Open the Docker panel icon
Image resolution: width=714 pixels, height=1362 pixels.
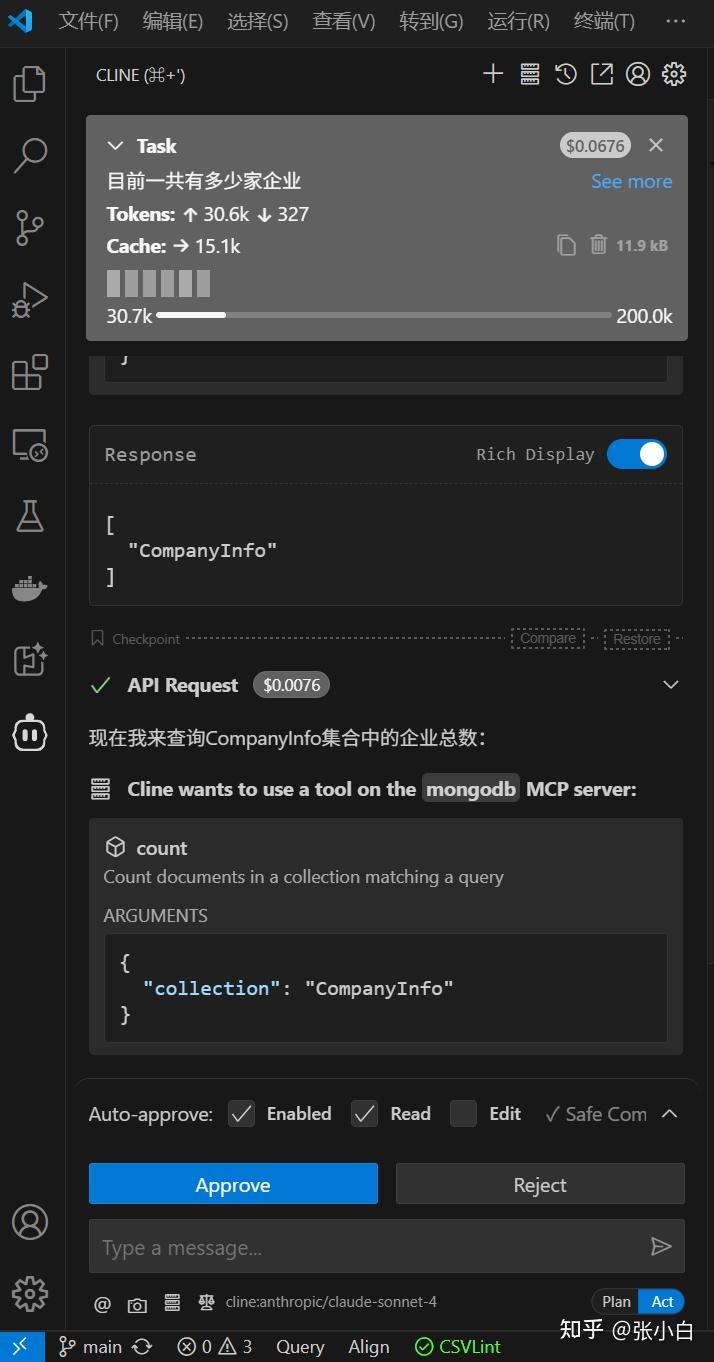[30, 589]
